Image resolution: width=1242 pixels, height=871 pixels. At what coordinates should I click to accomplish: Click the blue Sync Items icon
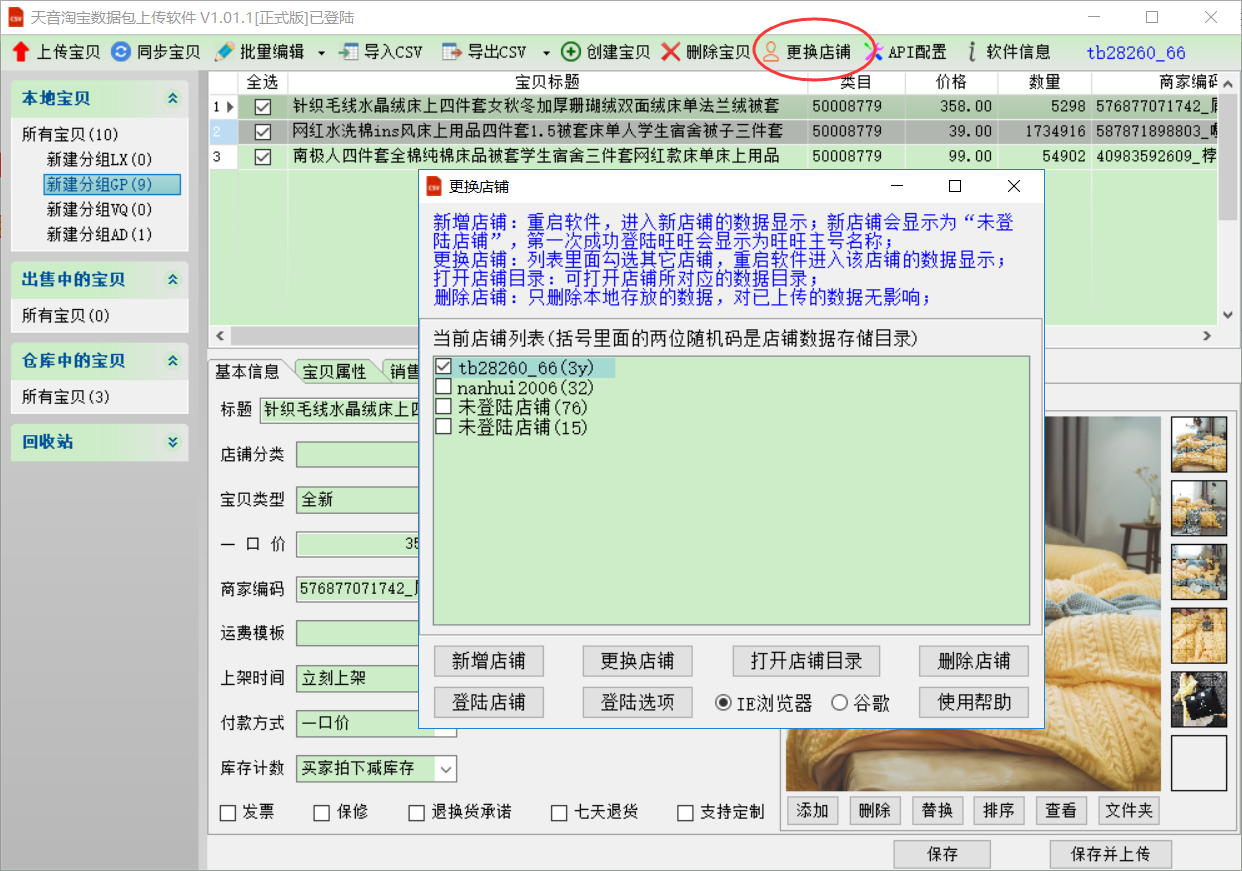click(x=121, y=52)
